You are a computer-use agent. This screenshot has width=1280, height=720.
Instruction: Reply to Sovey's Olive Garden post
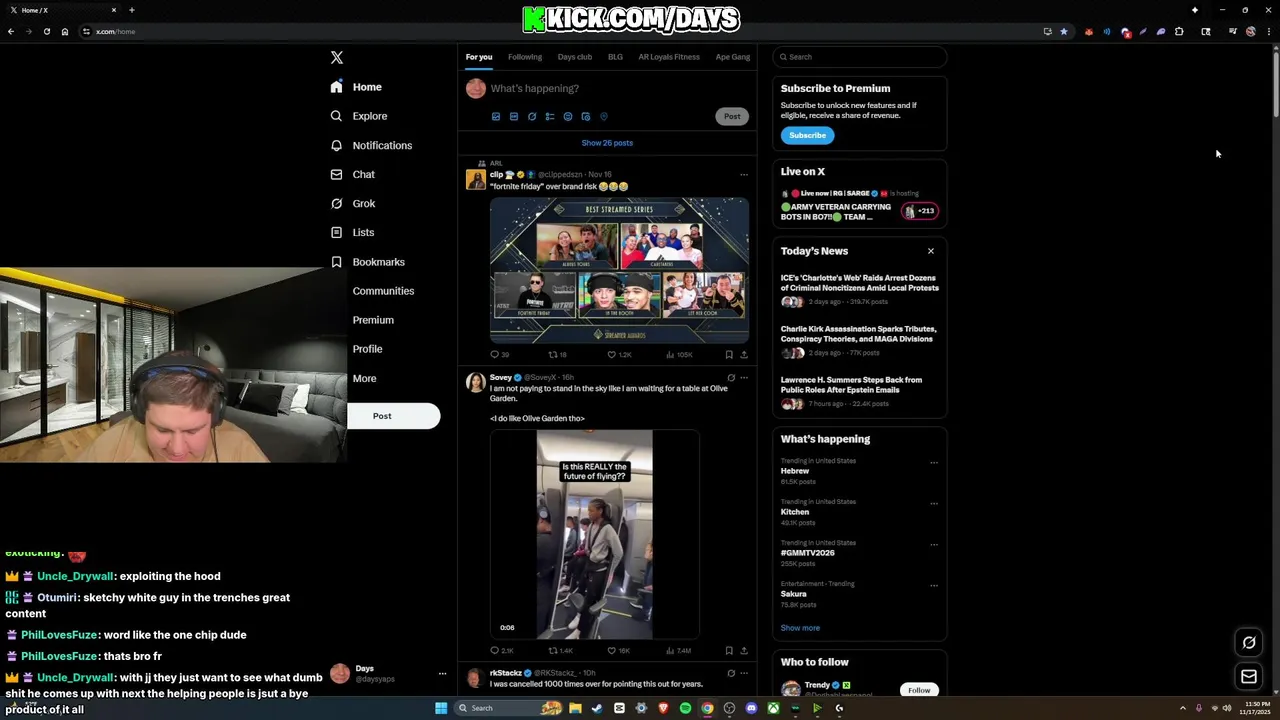(501, 650)
